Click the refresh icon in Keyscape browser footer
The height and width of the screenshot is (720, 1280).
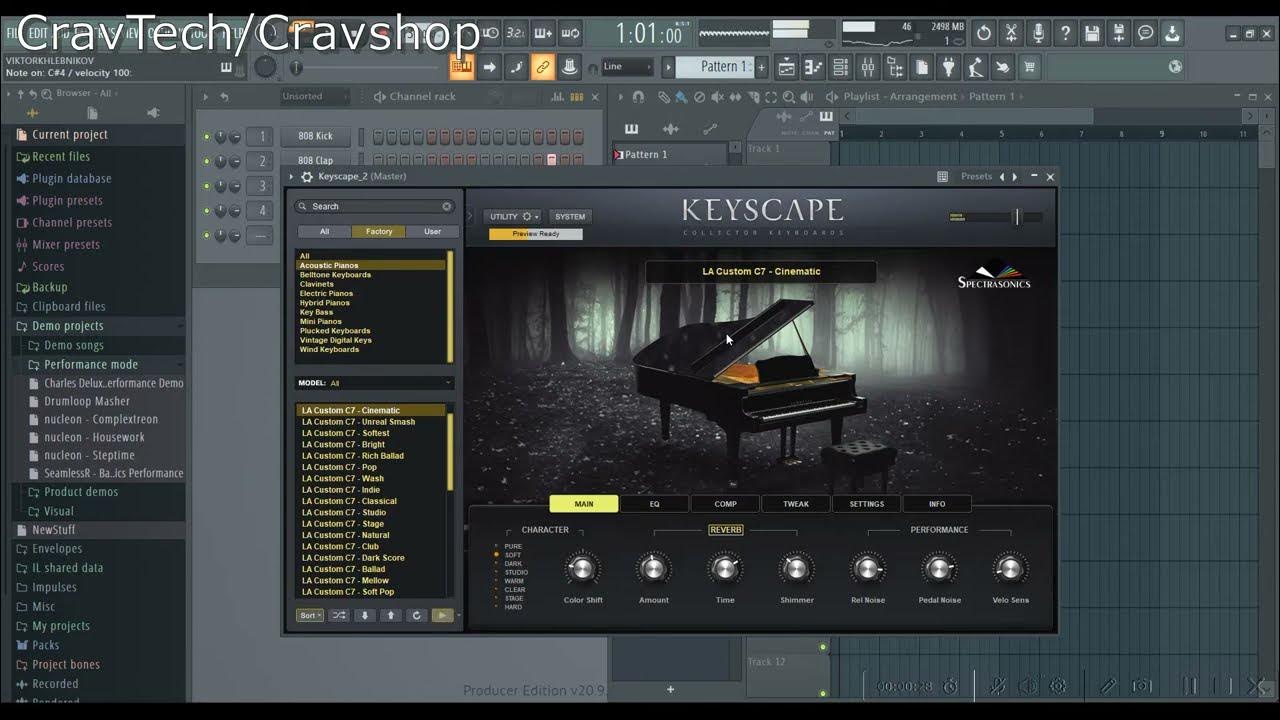click(417, 615)
